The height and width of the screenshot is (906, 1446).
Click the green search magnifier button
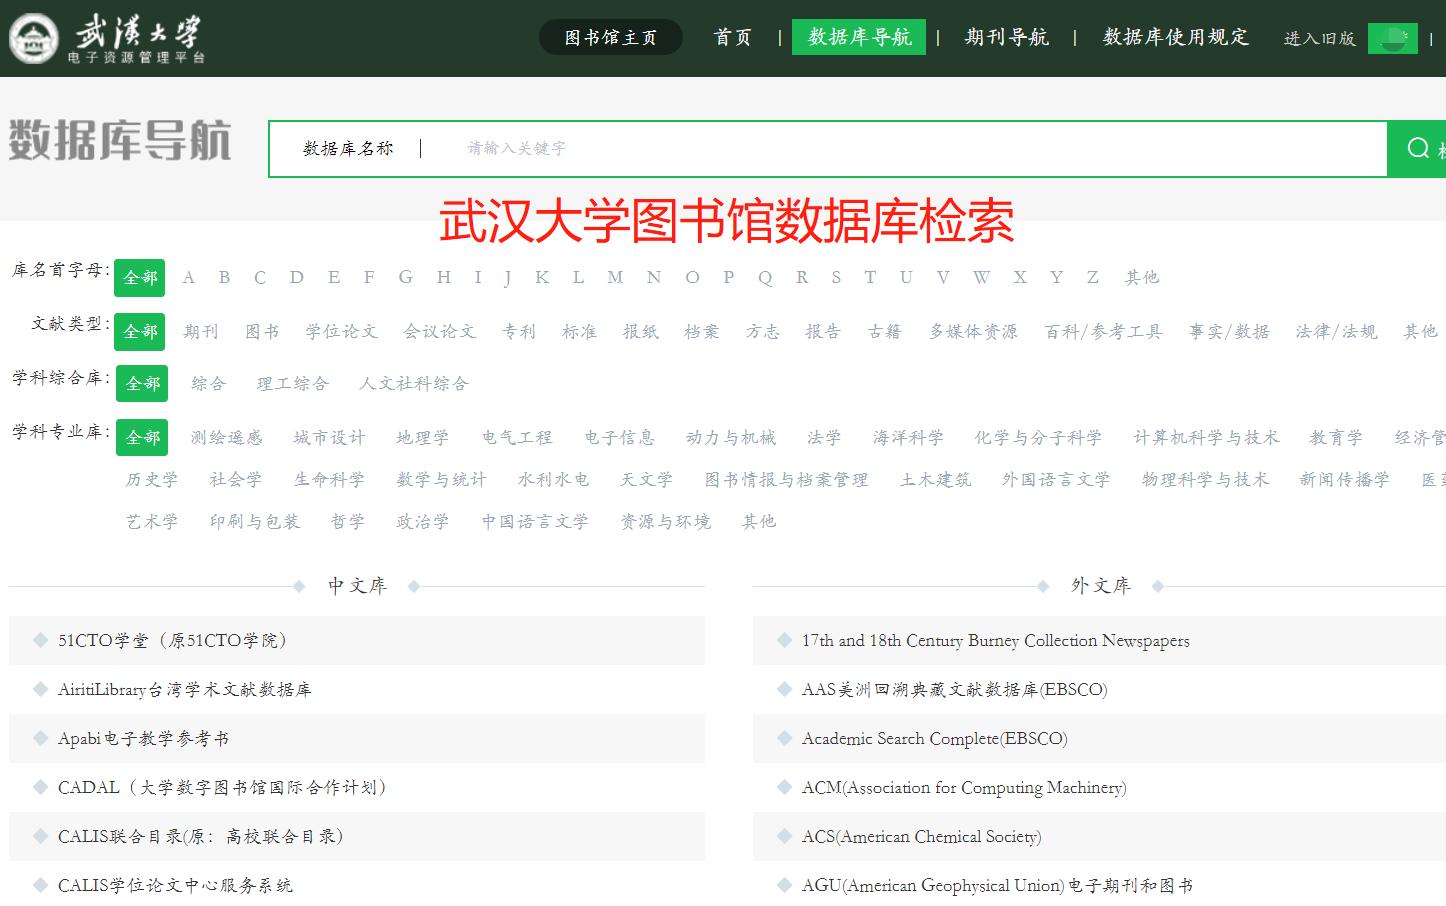[1417, 149]
